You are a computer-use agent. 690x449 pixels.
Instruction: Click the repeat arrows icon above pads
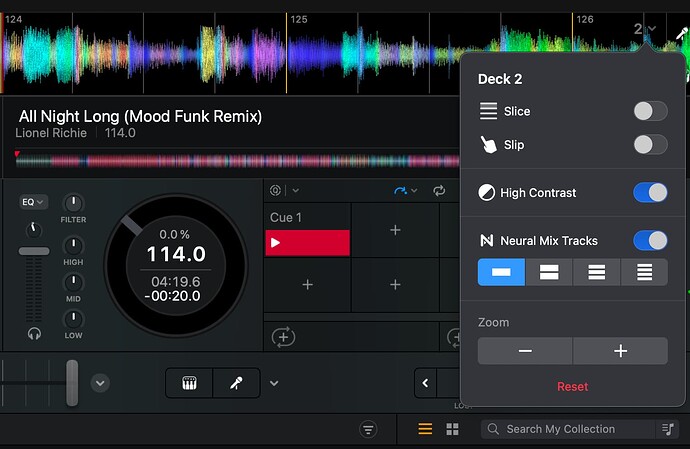click(x=439, y=190)
